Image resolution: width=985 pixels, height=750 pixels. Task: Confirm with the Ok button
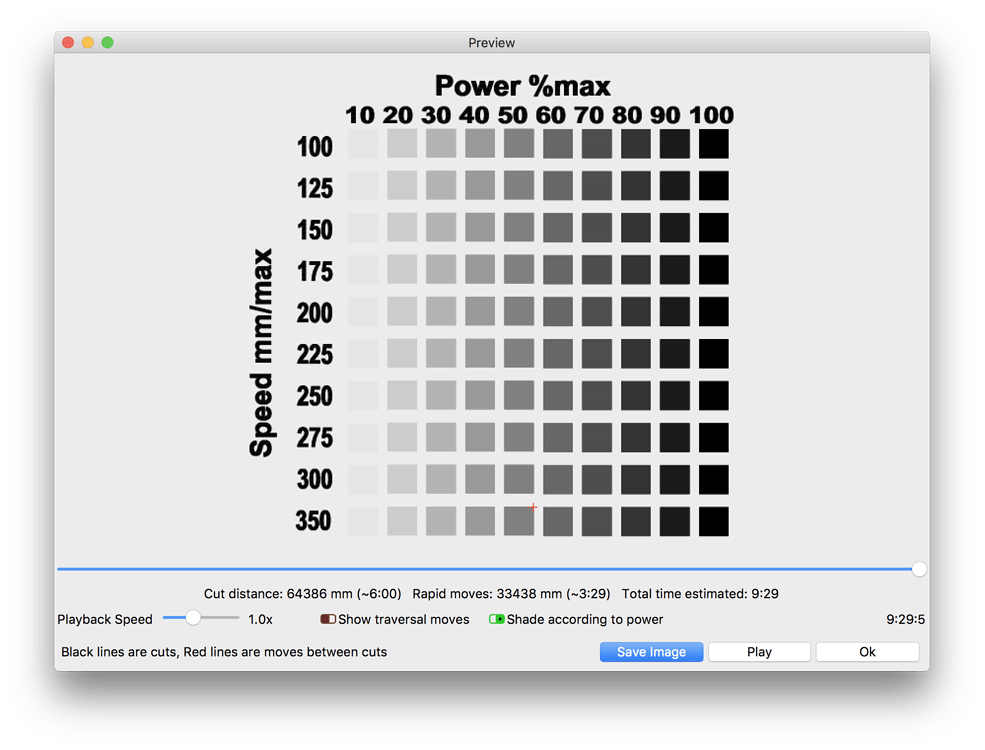(x=868, y=652)
